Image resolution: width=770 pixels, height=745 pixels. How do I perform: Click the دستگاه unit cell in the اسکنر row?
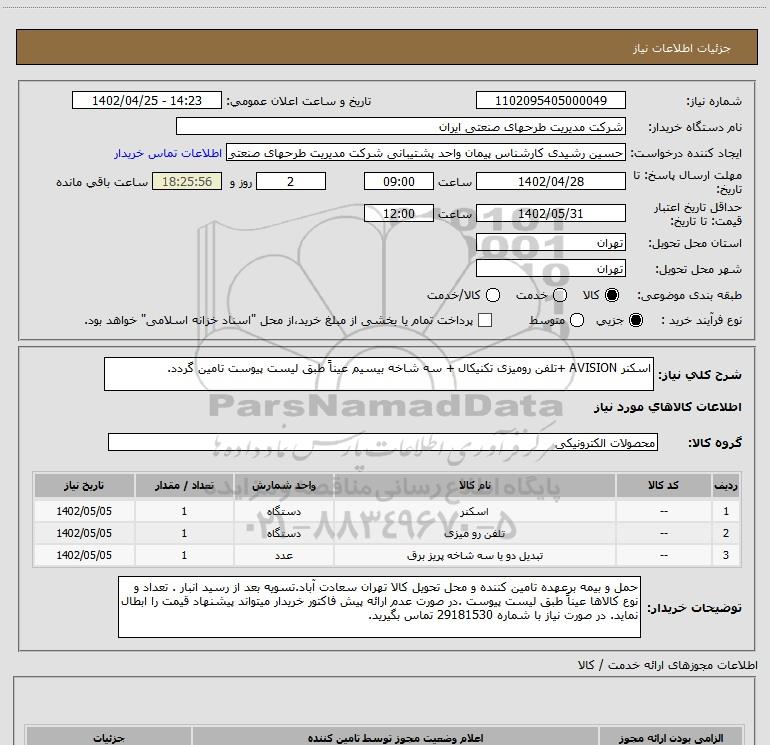pos(284,511)
